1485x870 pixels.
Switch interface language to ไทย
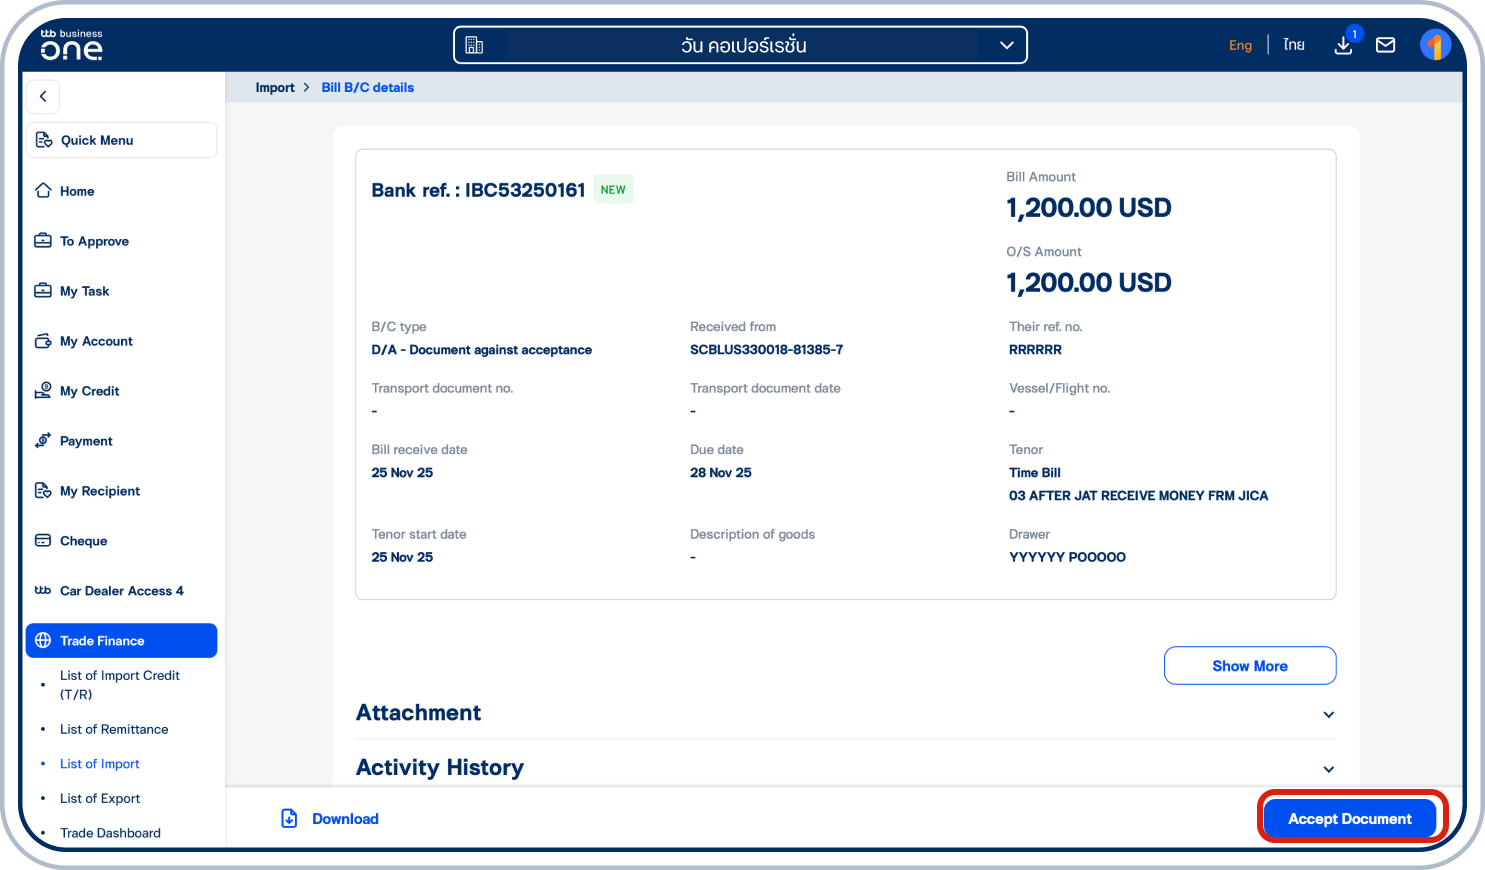coord(1293,44)
